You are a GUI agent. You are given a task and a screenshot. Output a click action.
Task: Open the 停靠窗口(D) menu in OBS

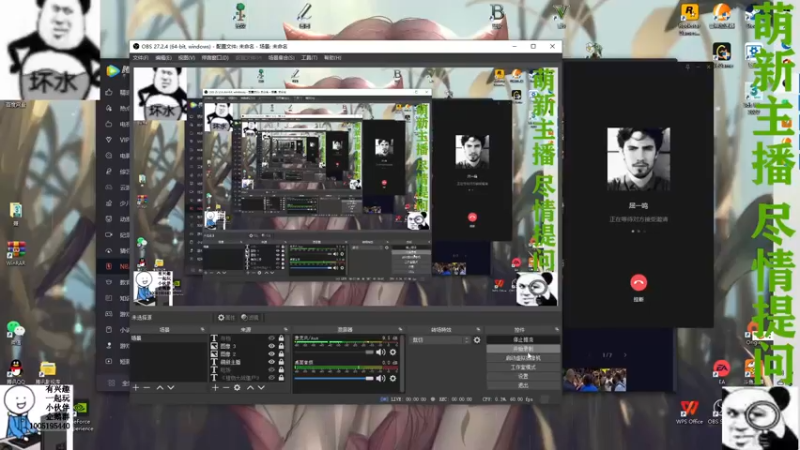coord(215,58)
